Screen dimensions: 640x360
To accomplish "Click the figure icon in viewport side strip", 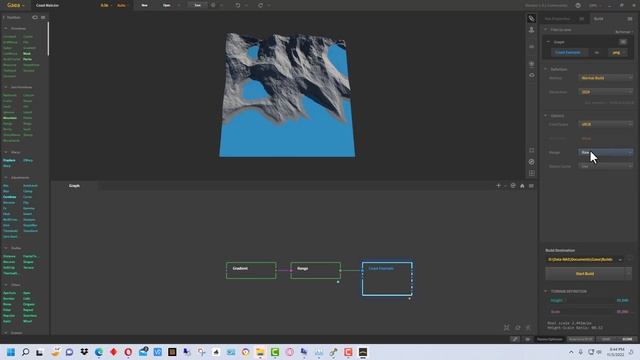I will (x=531, y=30).
